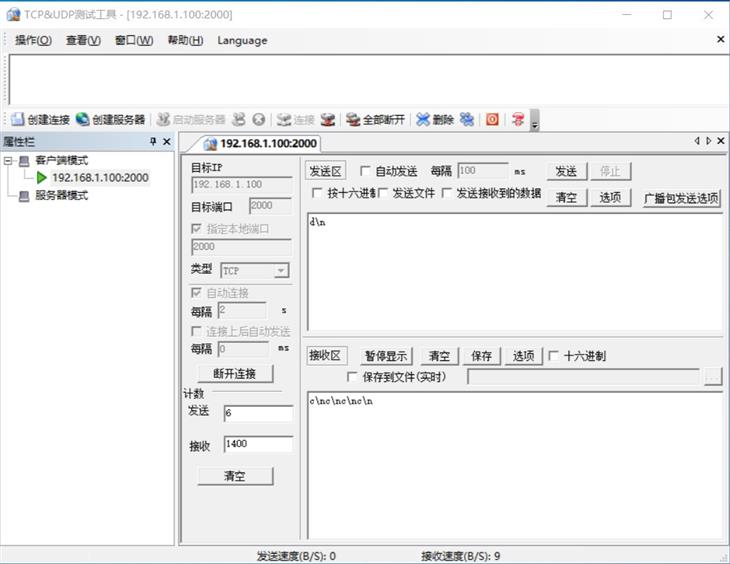Click the 接收 count field showing 1400

pos(258,444)
